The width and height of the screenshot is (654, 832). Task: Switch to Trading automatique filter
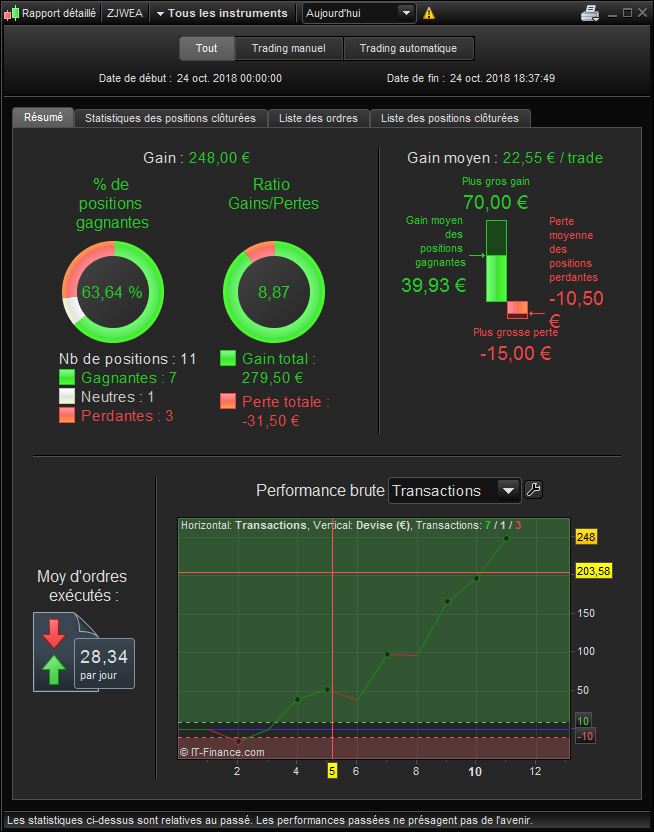point(408,48)
